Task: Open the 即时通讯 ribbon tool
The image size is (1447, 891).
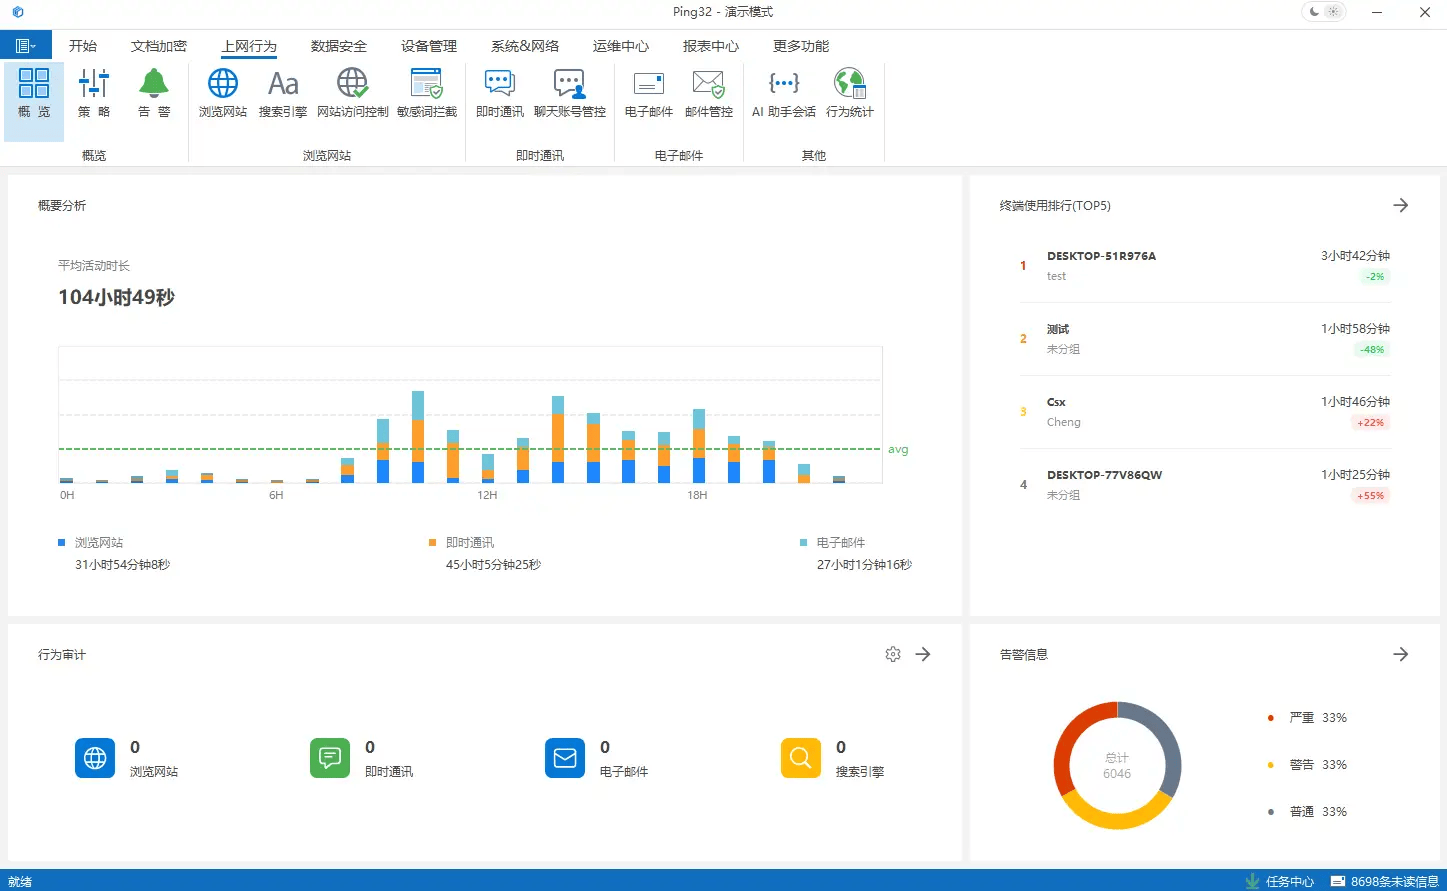Action: (499, 93)
